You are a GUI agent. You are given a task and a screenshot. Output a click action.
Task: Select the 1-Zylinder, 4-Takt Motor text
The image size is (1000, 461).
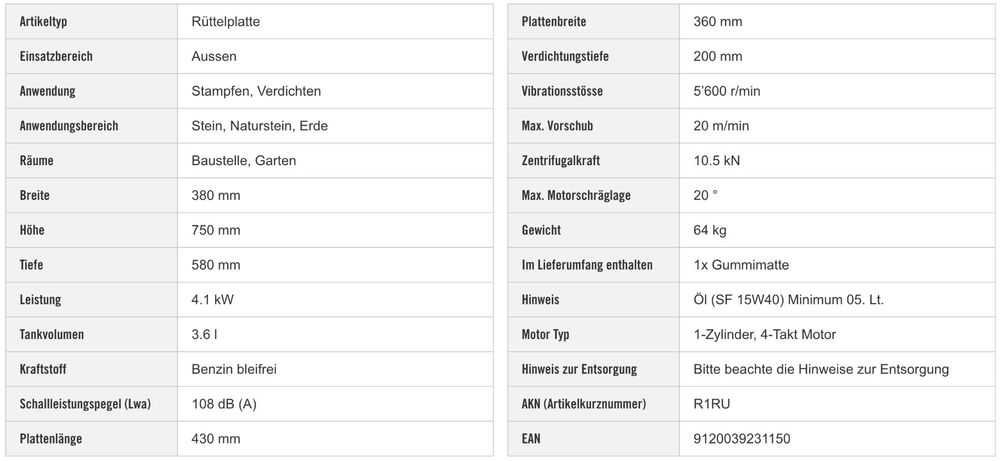[x=765, y=335]
